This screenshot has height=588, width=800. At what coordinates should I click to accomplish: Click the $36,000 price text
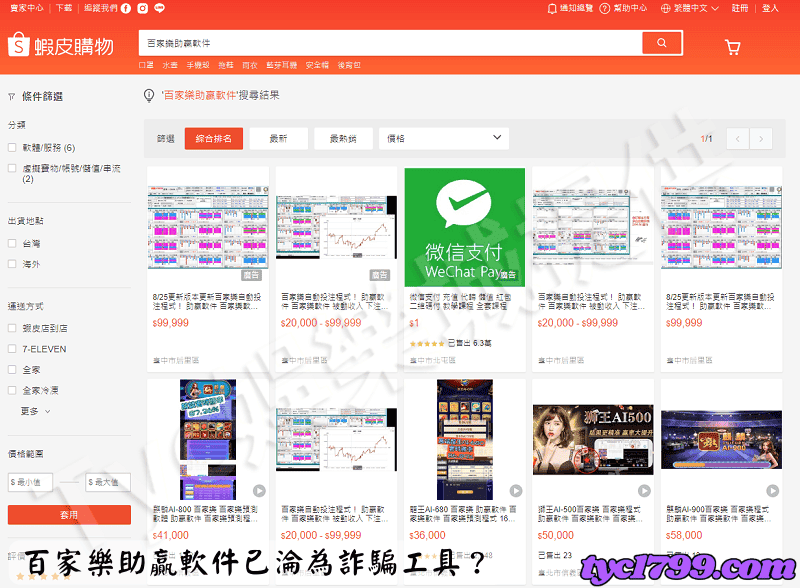click(x=428, y=535)
